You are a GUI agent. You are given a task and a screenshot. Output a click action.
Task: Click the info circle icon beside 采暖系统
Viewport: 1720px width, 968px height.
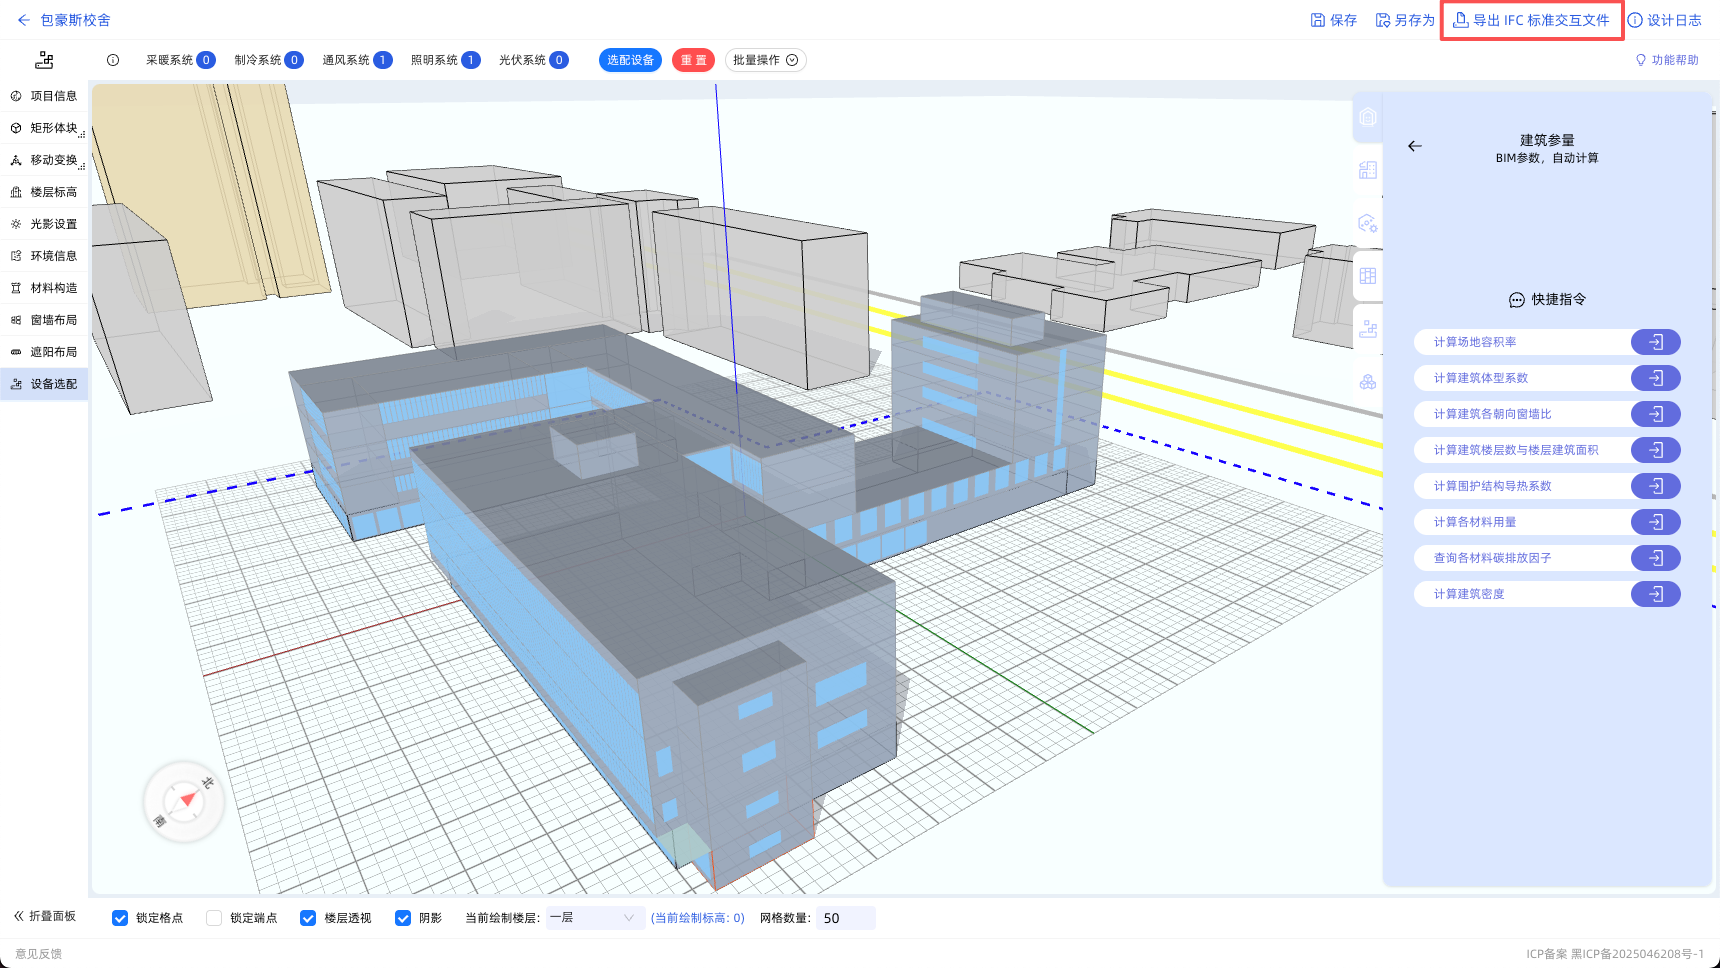point(113,60)
